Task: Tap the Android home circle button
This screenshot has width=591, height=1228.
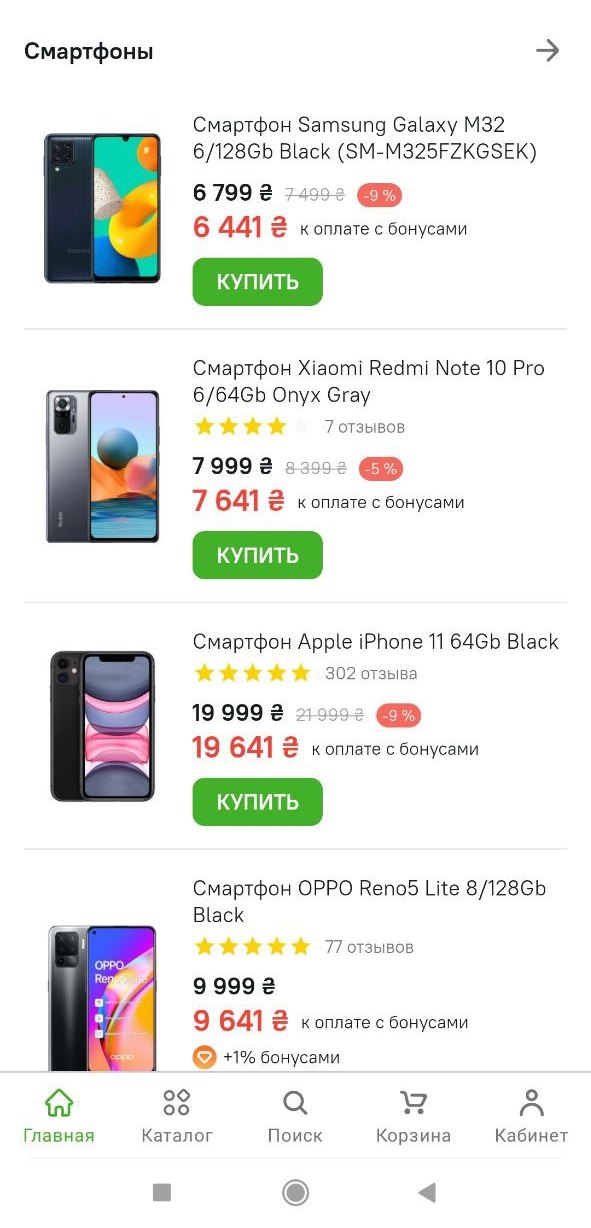Action: (295, 1192)
